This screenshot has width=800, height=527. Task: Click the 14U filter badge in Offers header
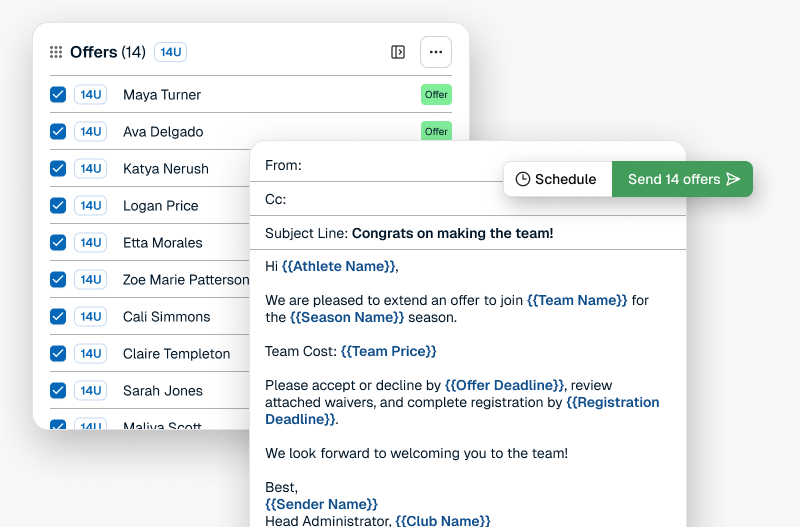[x=170, y=52]
